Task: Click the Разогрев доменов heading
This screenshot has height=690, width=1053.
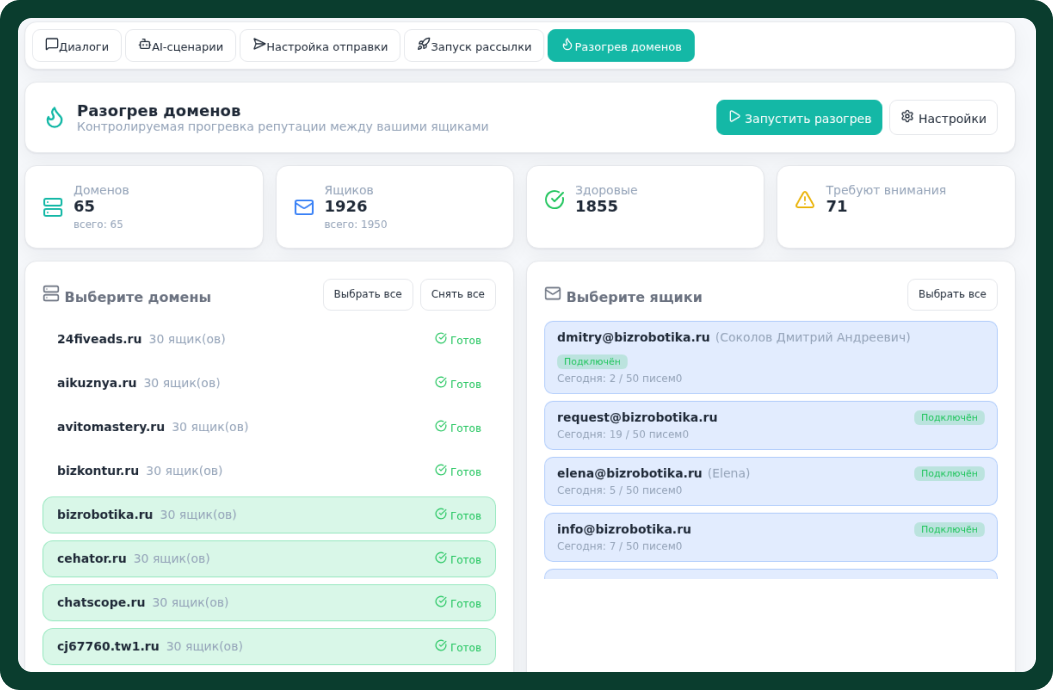Action: point(158,110)
